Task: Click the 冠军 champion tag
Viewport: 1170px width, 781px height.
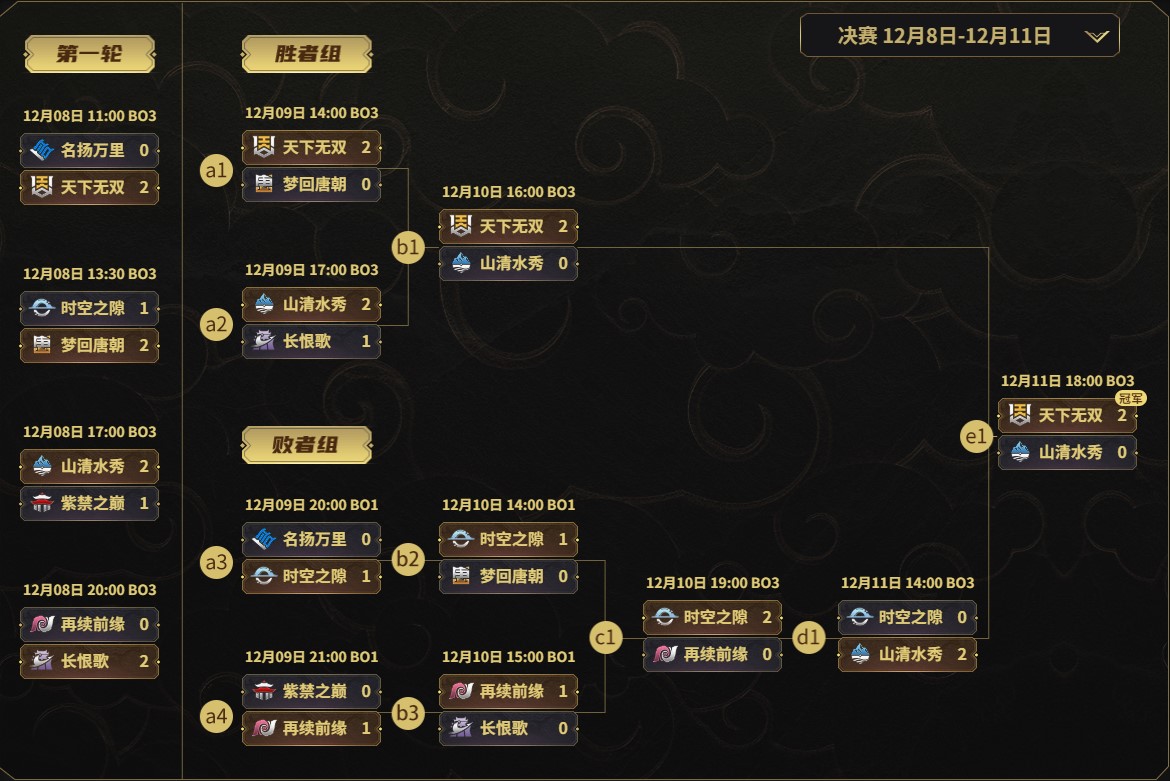Action: coord(1130,398)
